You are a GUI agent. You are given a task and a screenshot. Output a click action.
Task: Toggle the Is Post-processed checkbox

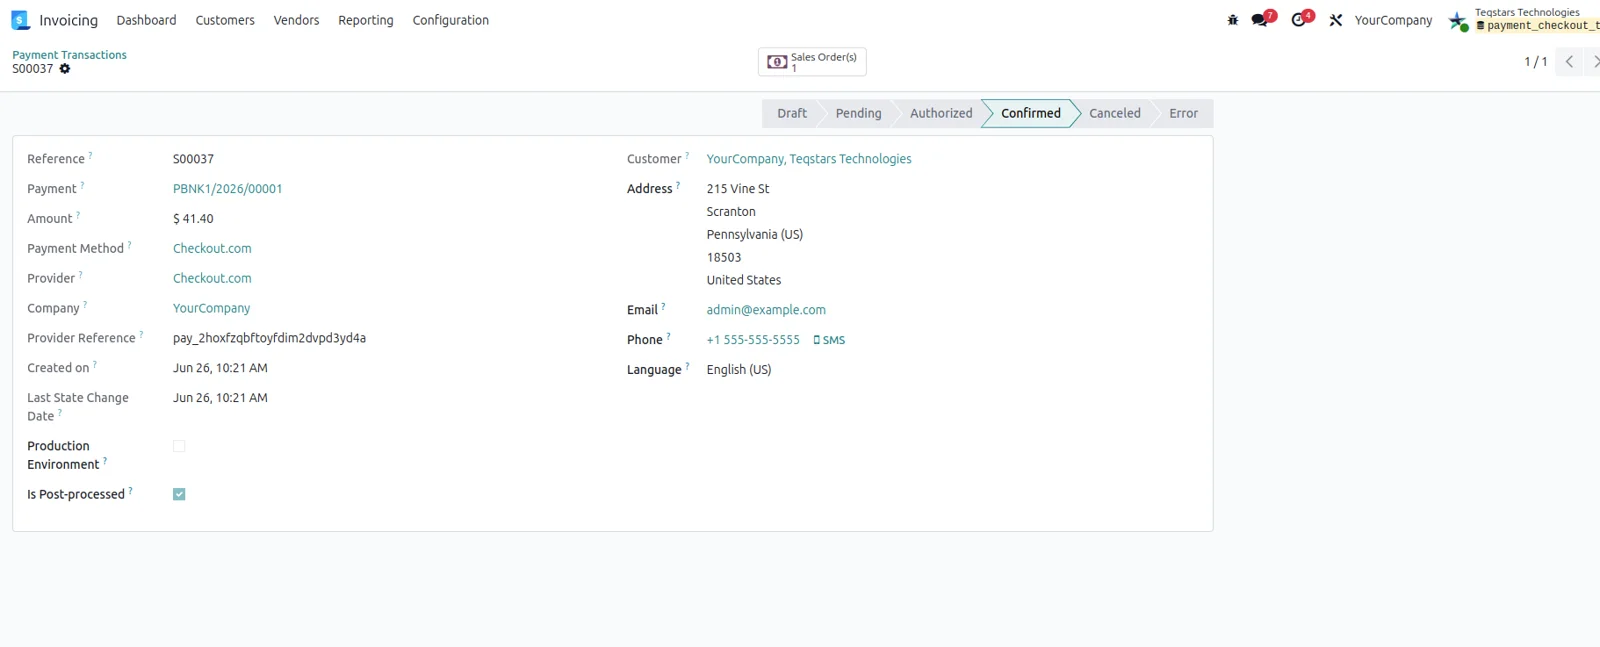179,494
